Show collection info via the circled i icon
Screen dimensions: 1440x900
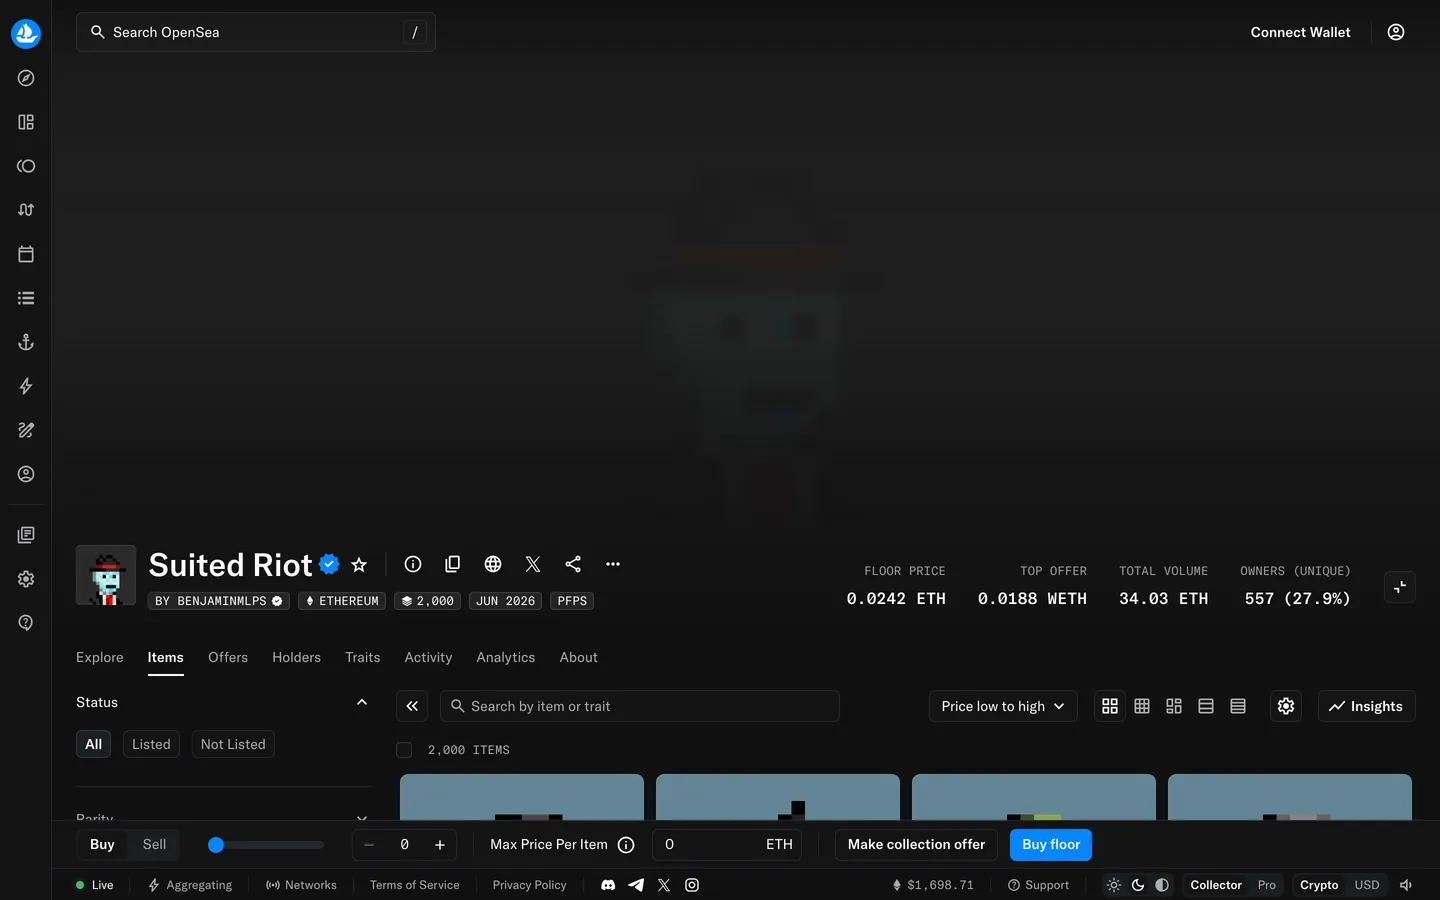coord(413,564)
